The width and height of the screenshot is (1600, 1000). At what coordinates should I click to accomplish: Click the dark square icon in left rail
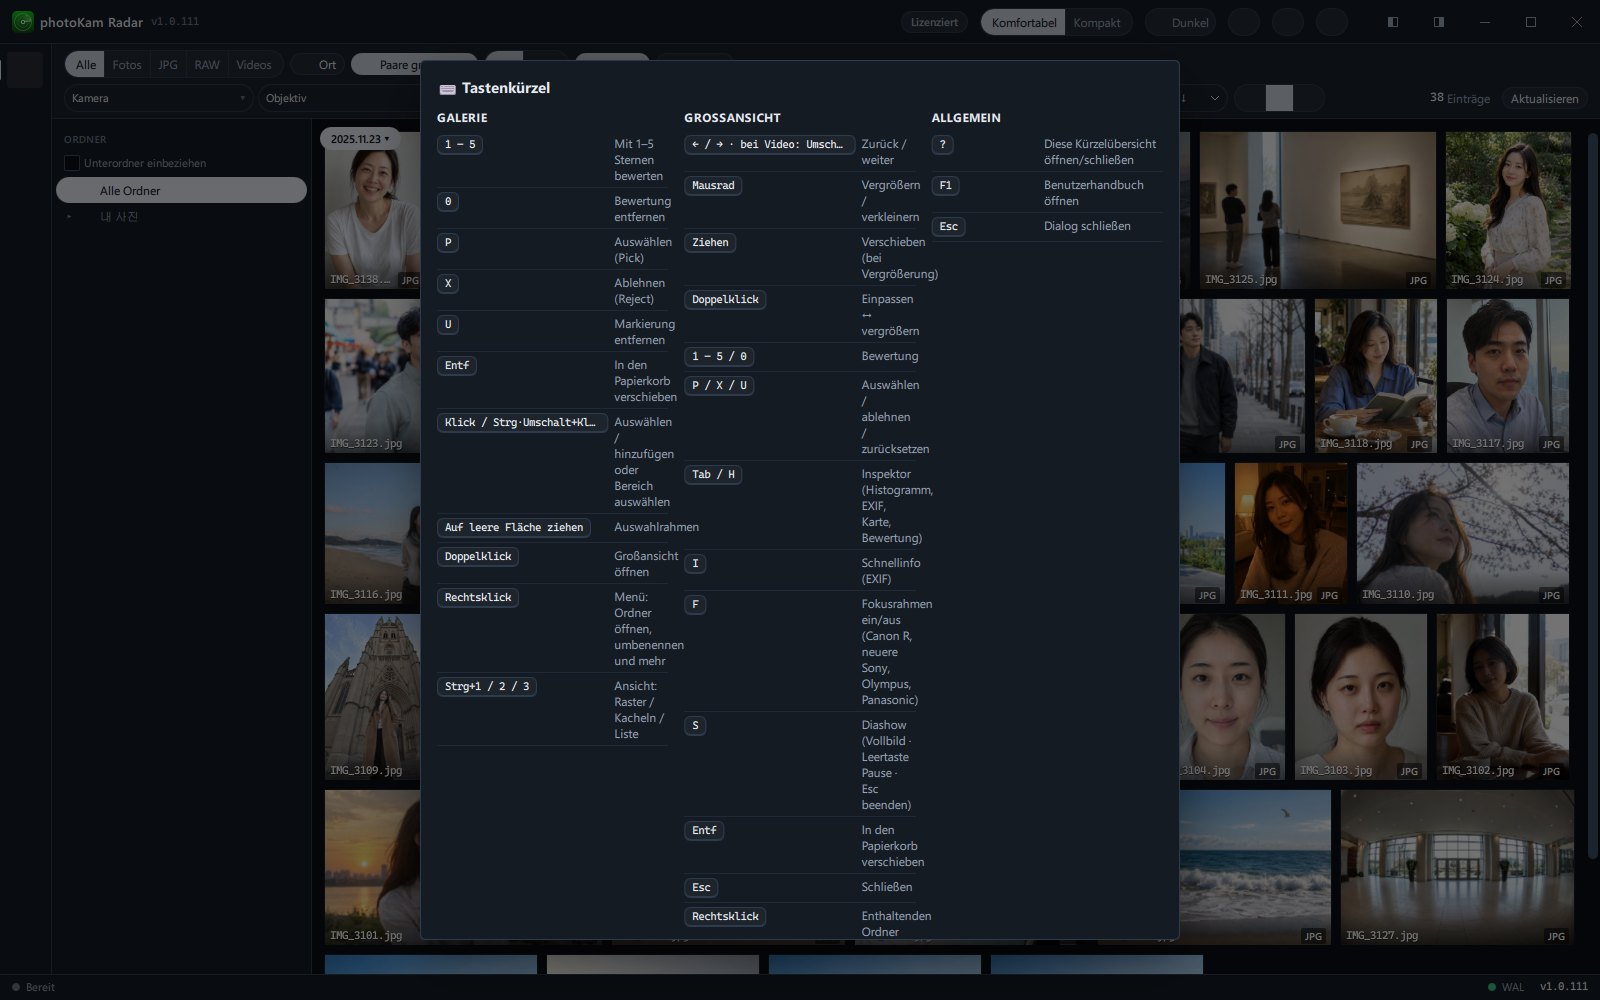[25, 70]
